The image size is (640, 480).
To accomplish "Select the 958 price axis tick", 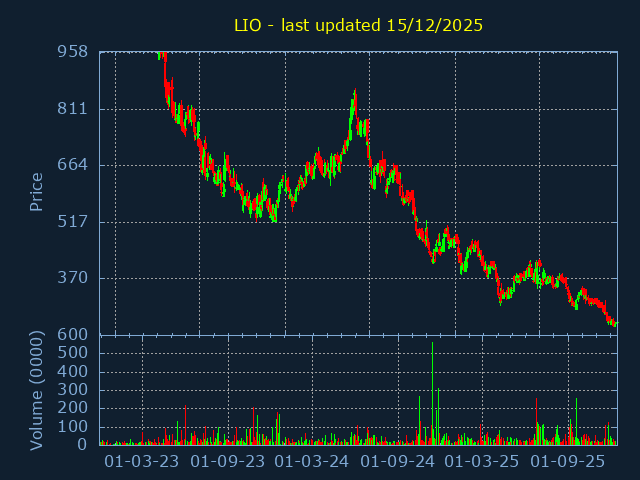I will [x=72, y=52].
